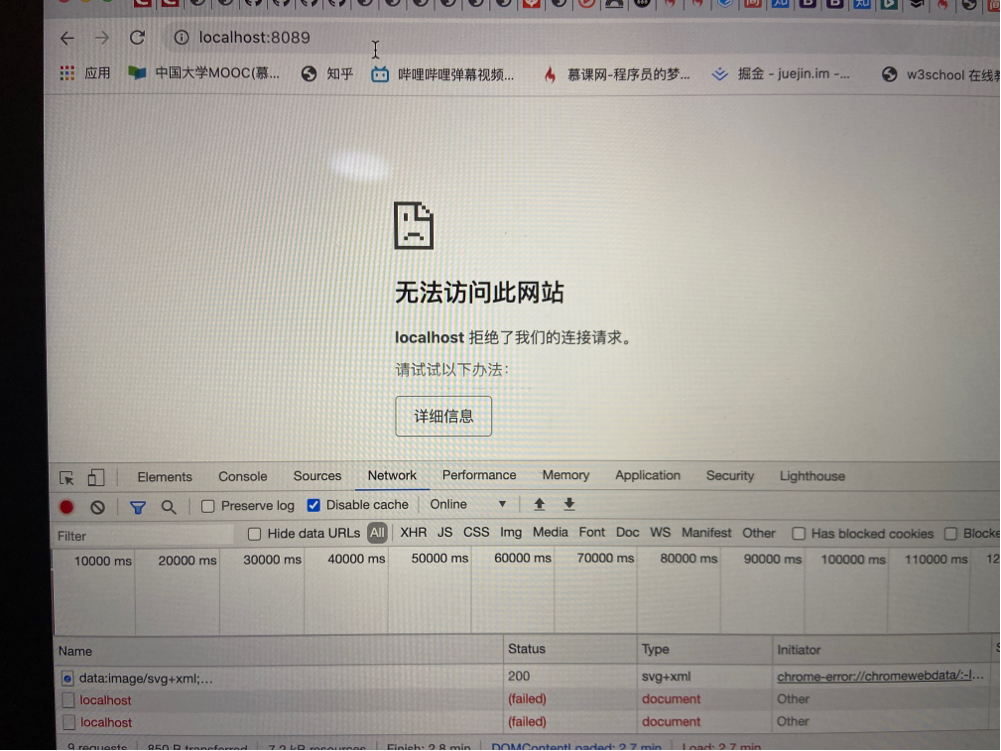
Task: Filter requests by Font
Action: (592, 532)
